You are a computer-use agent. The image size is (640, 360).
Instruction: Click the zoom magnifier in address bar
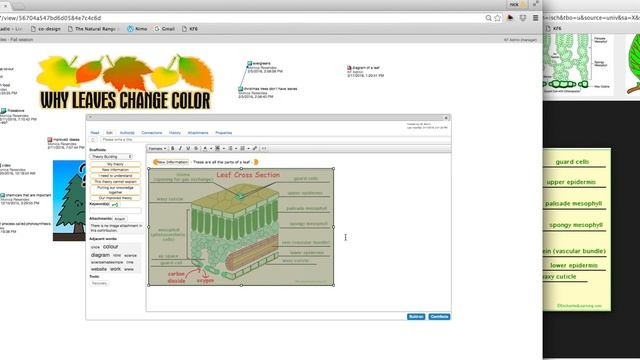(488, 18)
